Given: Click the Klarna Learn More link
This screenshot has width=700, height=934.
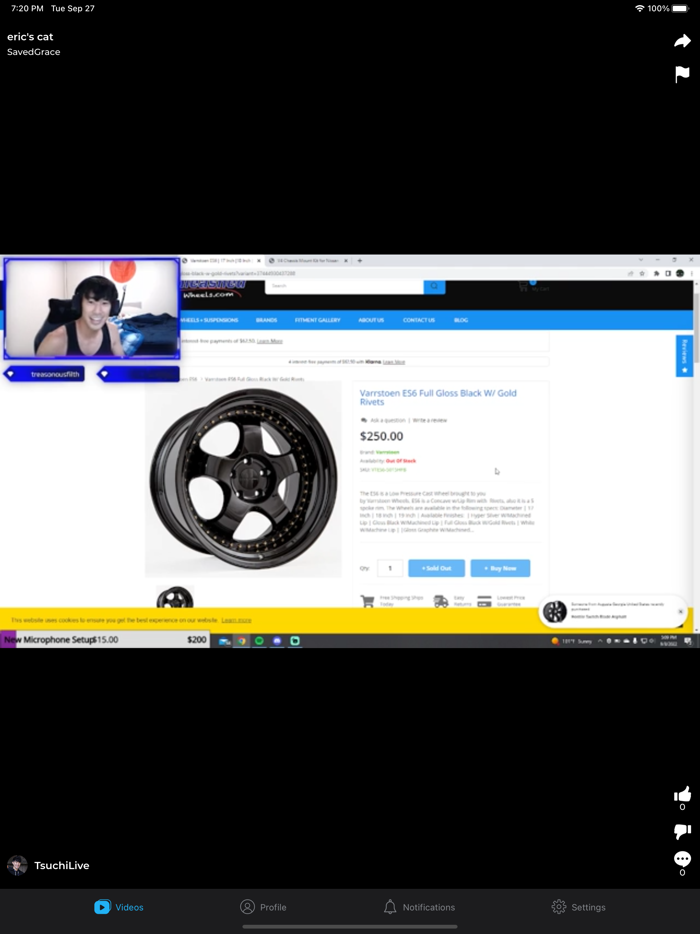Looking at the screenshot, I should (x=394, y=362).
